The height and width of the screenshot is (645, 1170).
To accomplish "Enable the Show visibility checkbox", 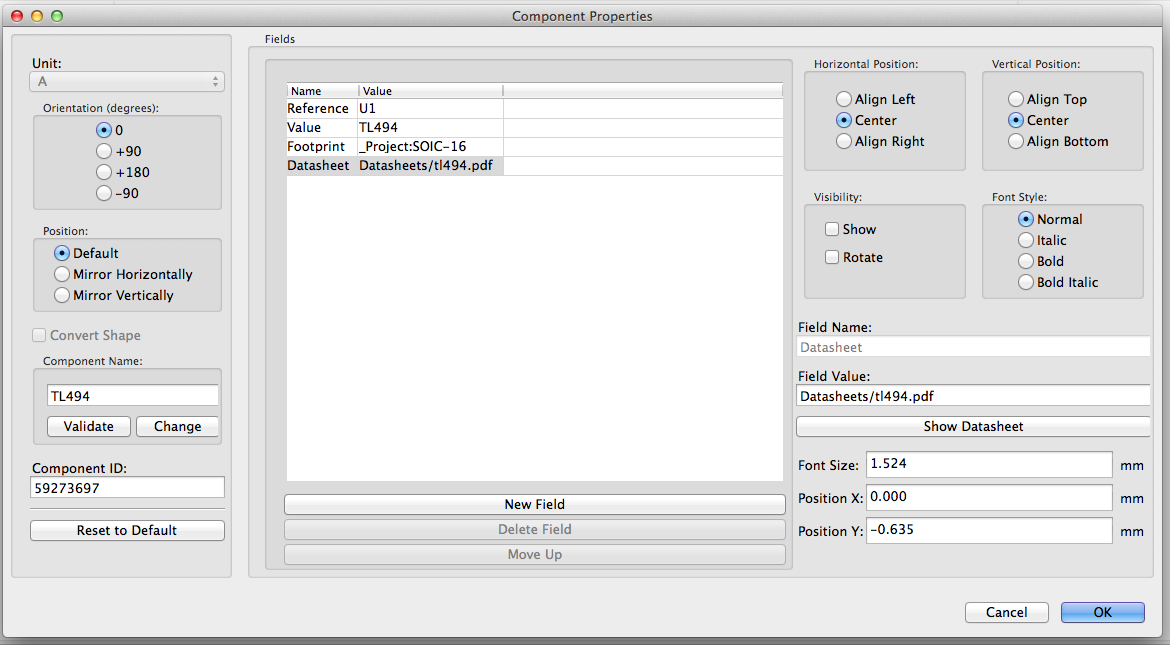I will [832, 229].
